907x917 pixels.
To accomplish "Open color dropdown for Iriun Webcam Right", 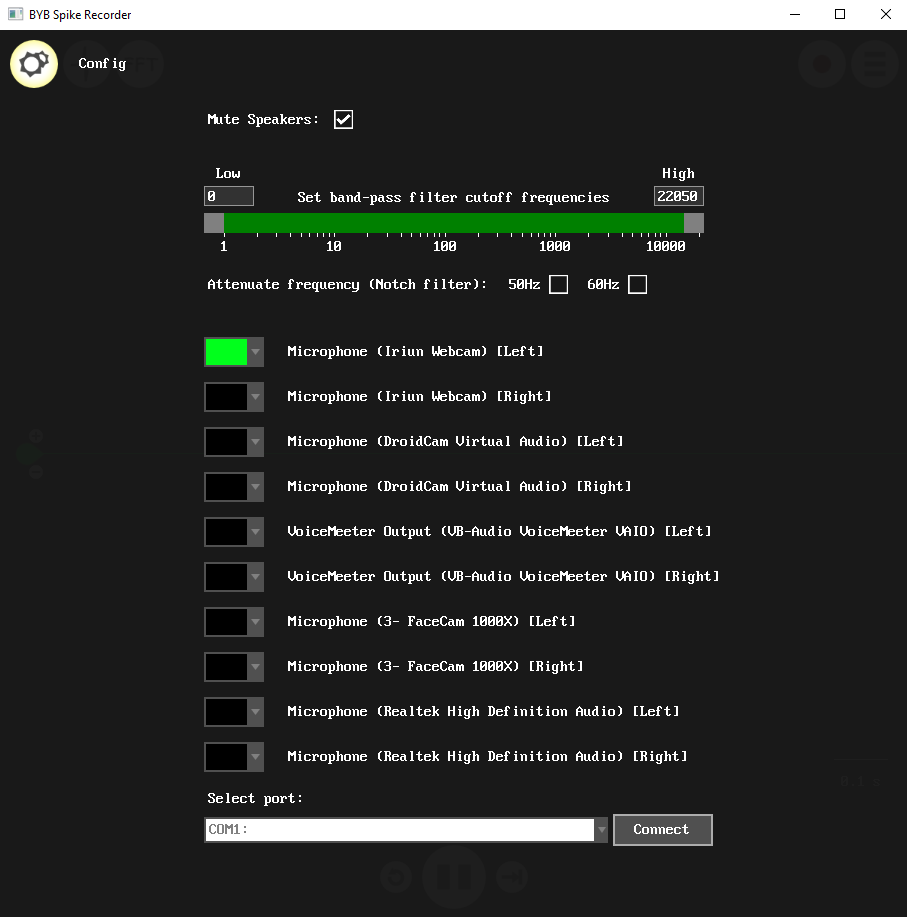I will (x=256, y=397).
